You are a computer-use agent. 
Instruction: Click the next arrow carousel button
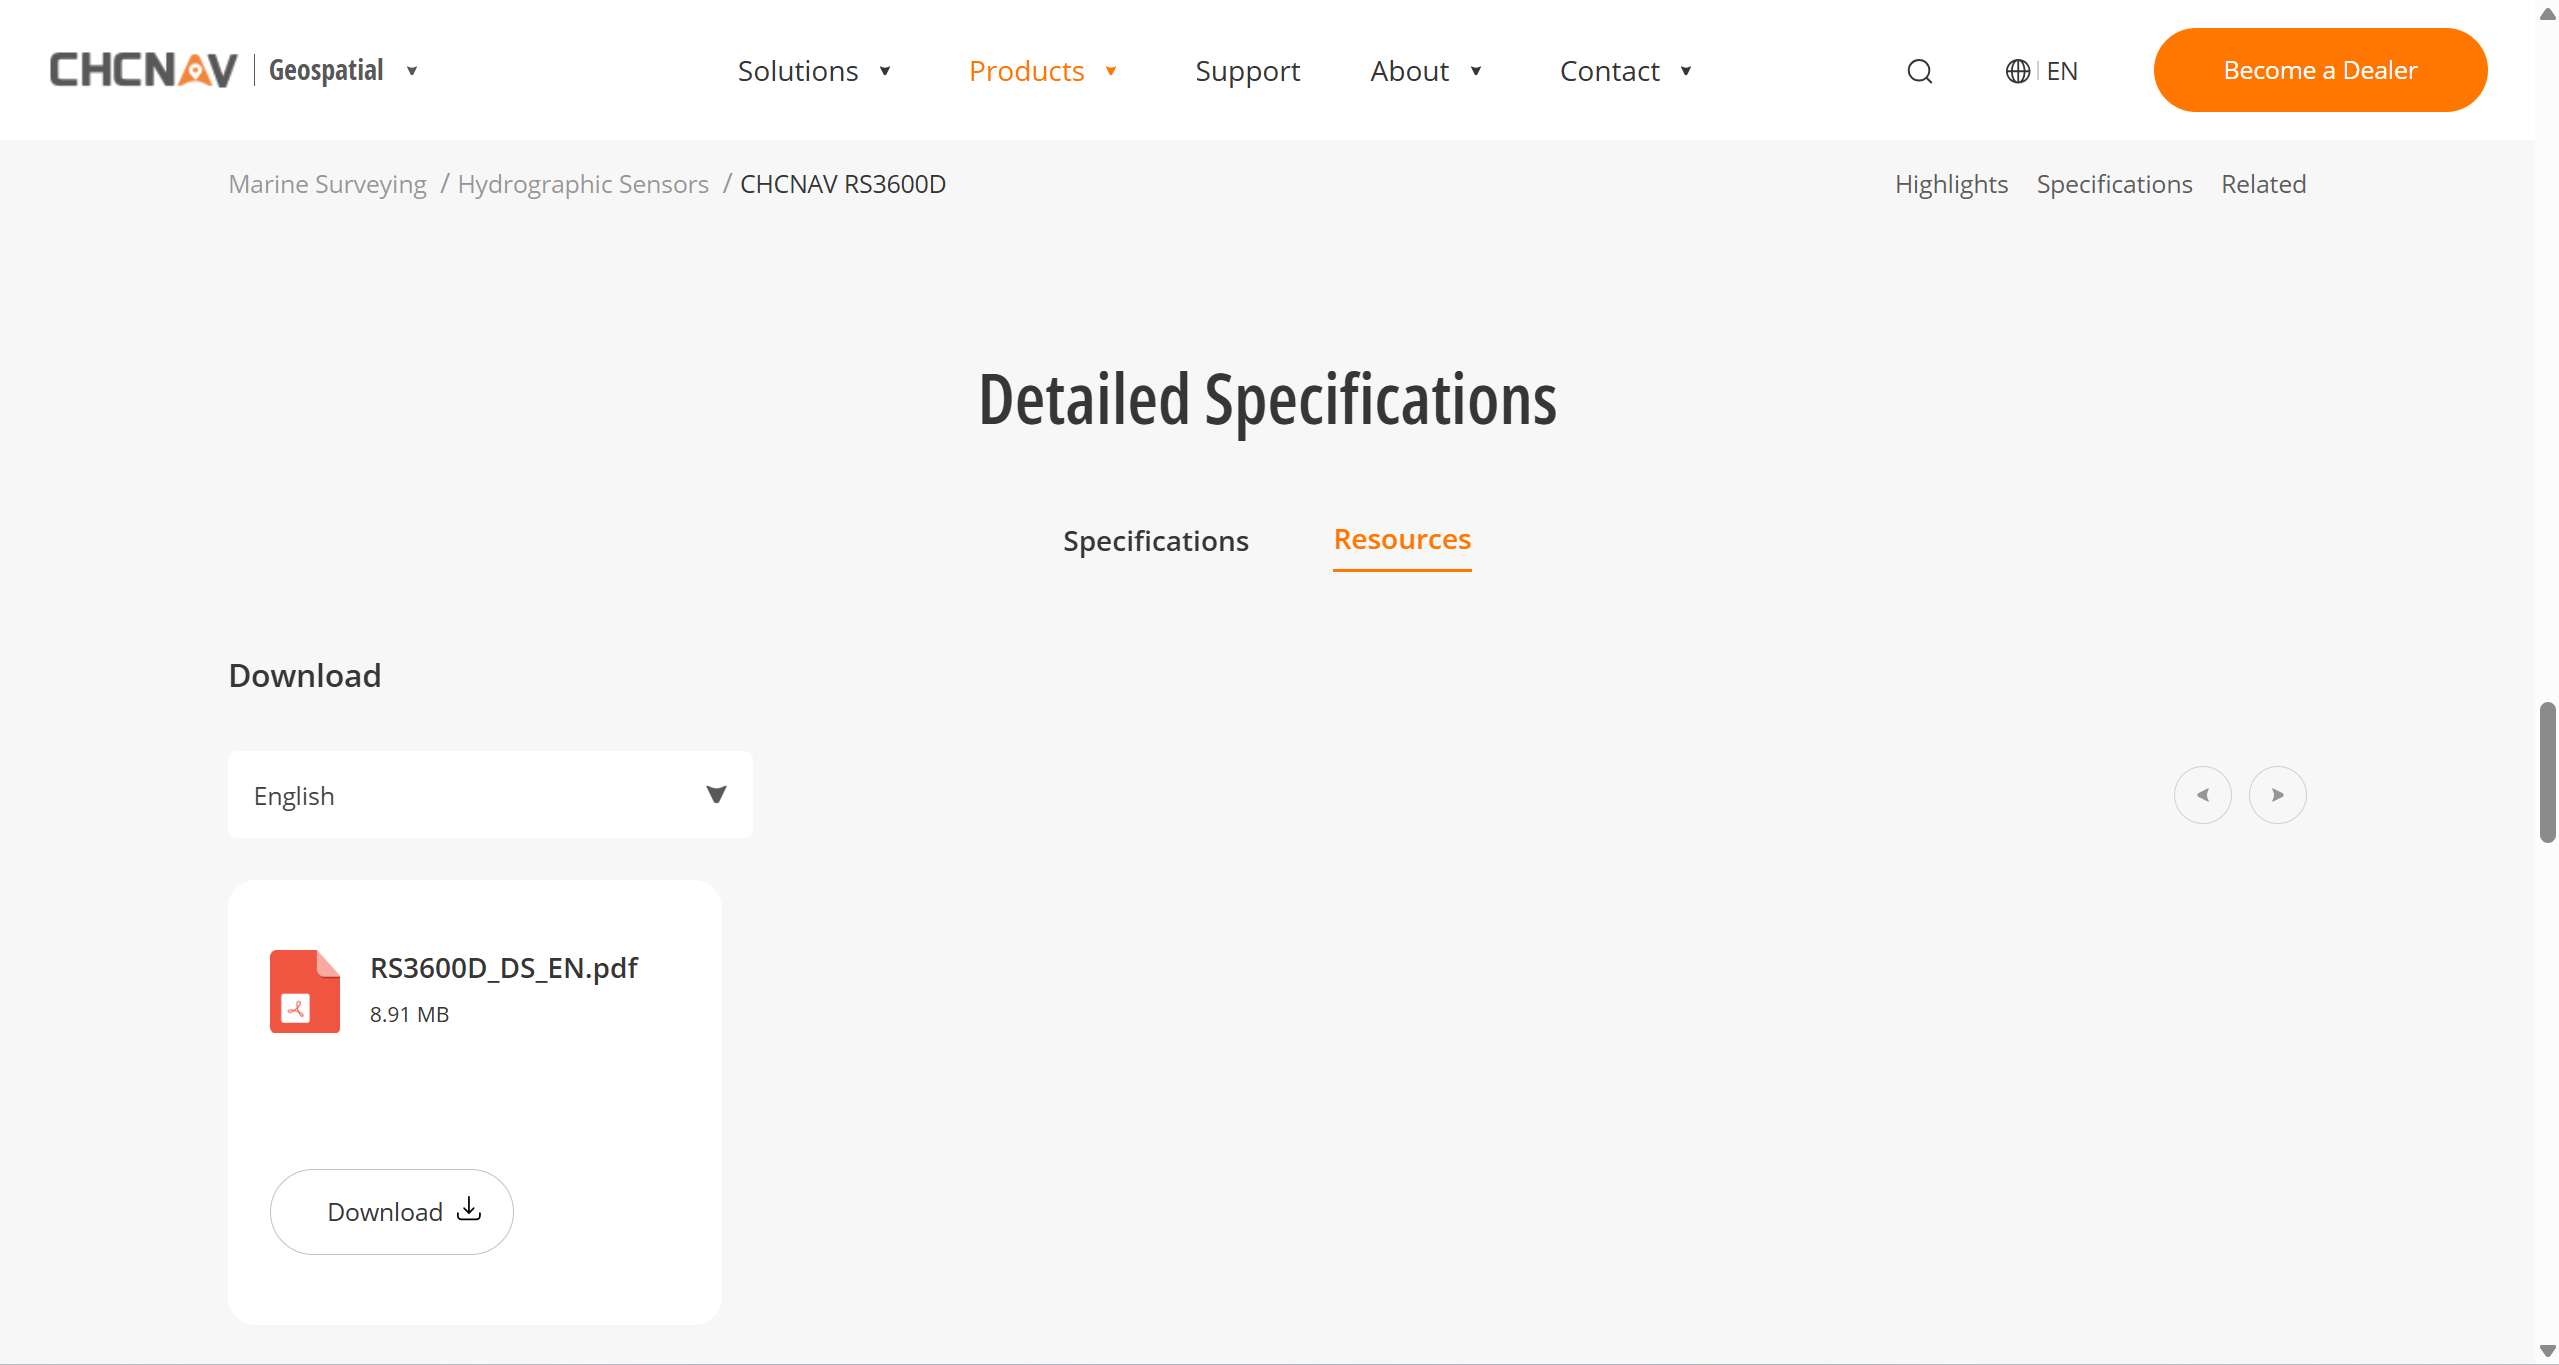coord(2277,795)
